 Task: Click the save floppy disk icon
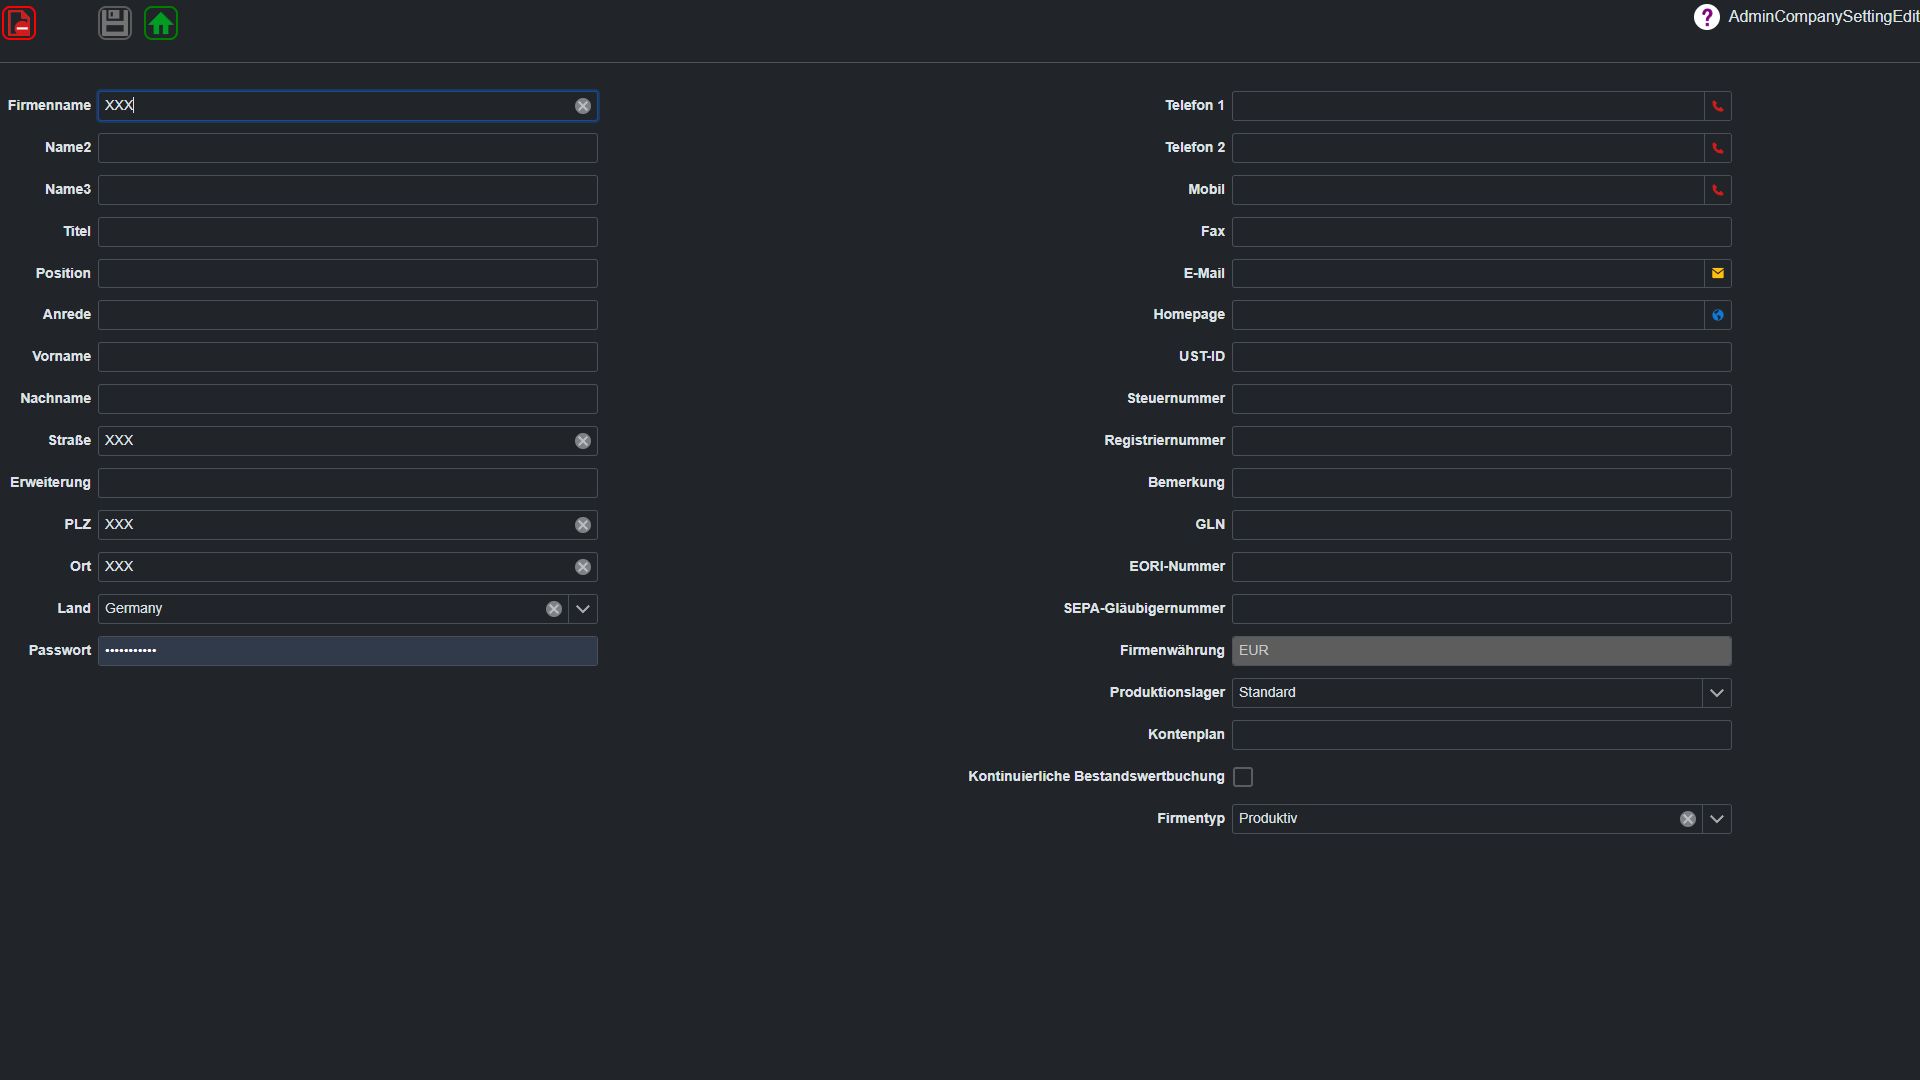click(x=115, y=23)
